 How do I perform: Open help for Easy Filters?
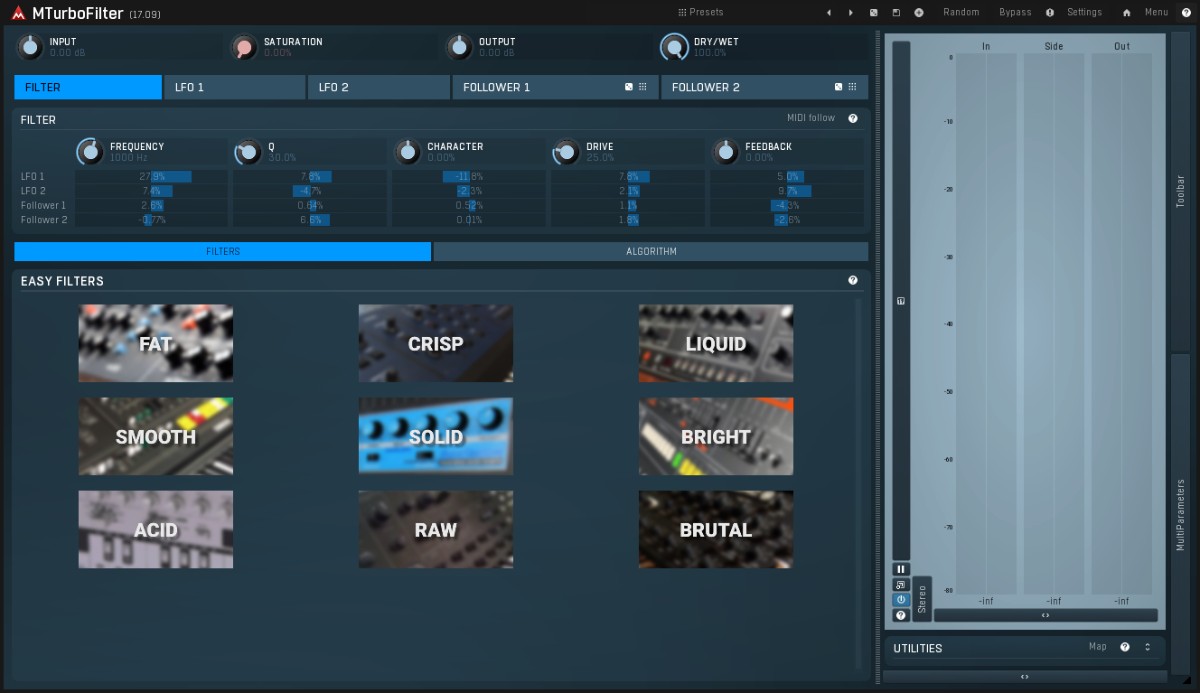853,281
